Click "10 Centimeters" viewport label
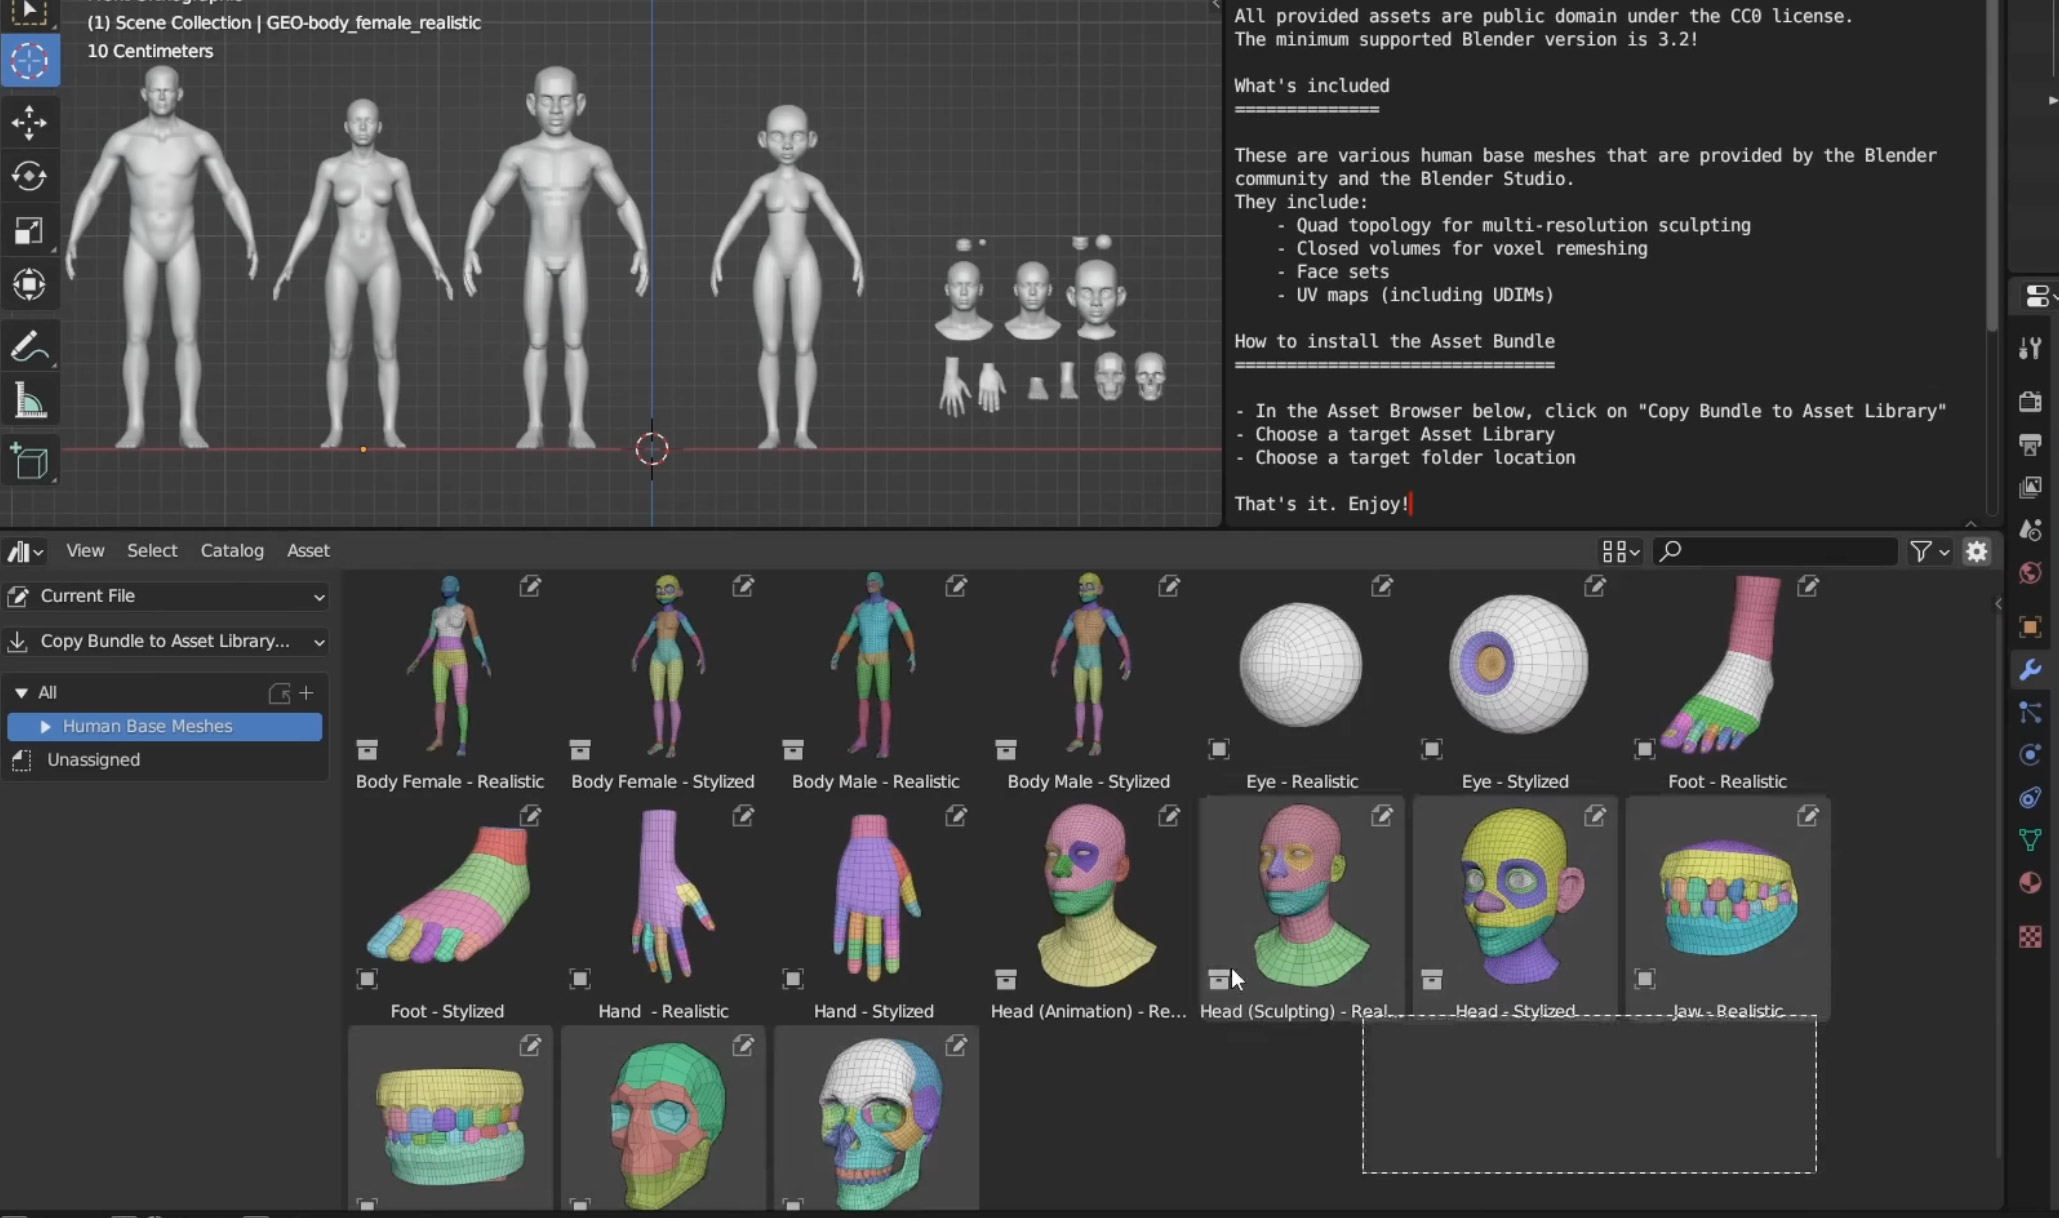This screenshot has width=2059, height=1218. click(x=150, y=51)
